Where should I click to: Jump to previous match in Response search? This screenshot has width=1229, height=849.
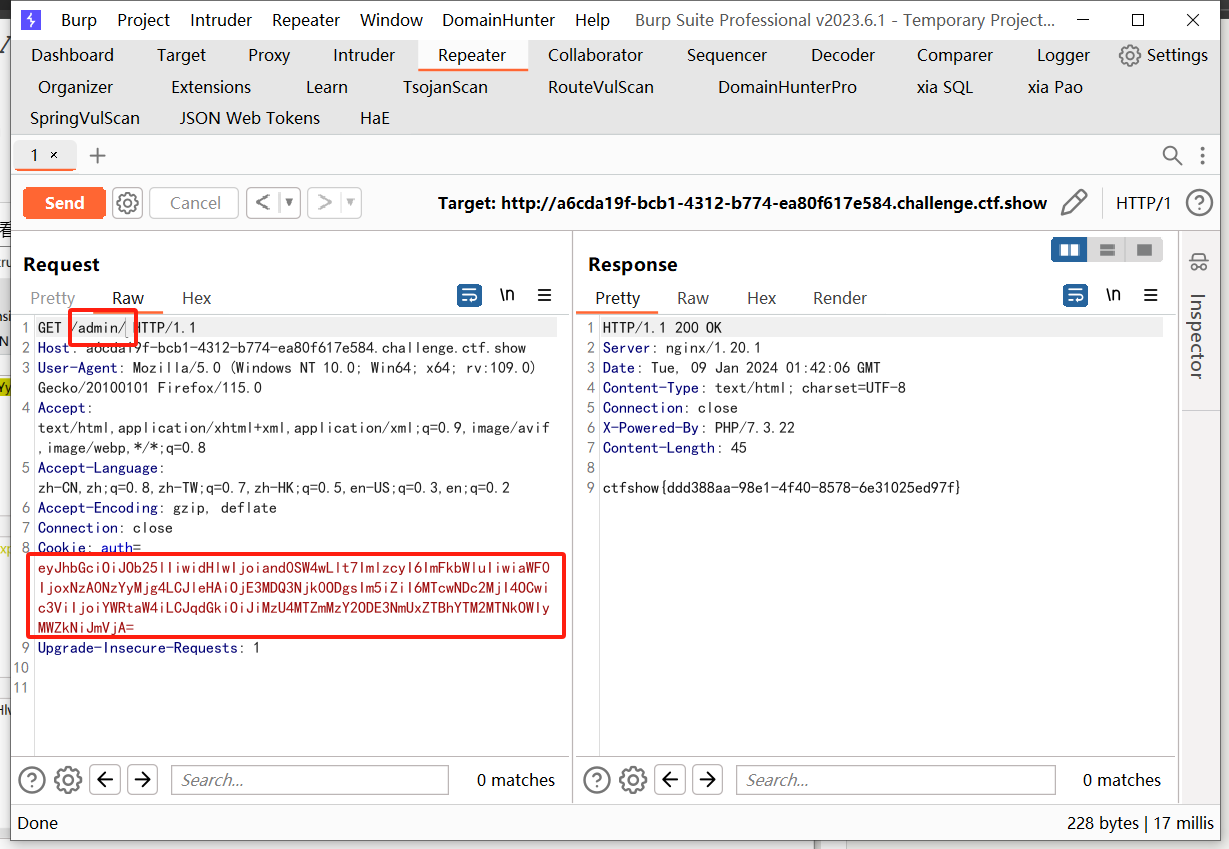[671, 780]
